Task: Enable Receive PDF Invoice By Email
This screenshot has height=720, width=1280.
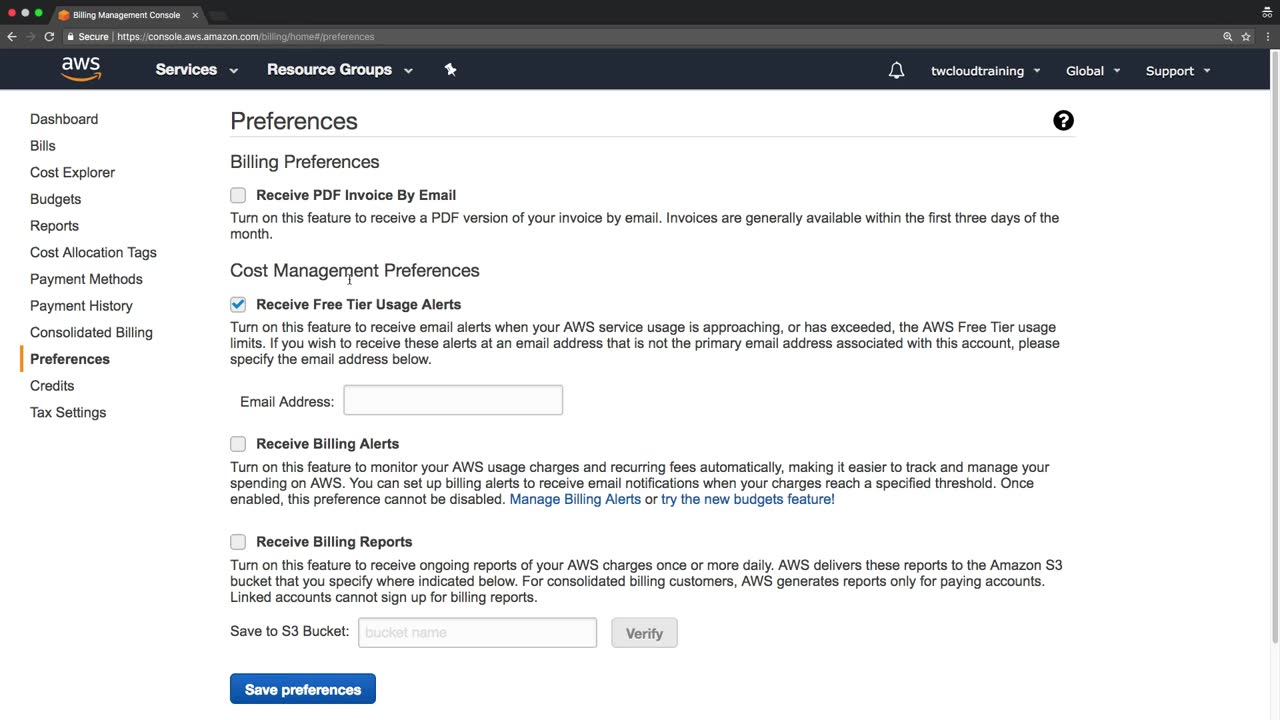Action: [x=238, y=195]
